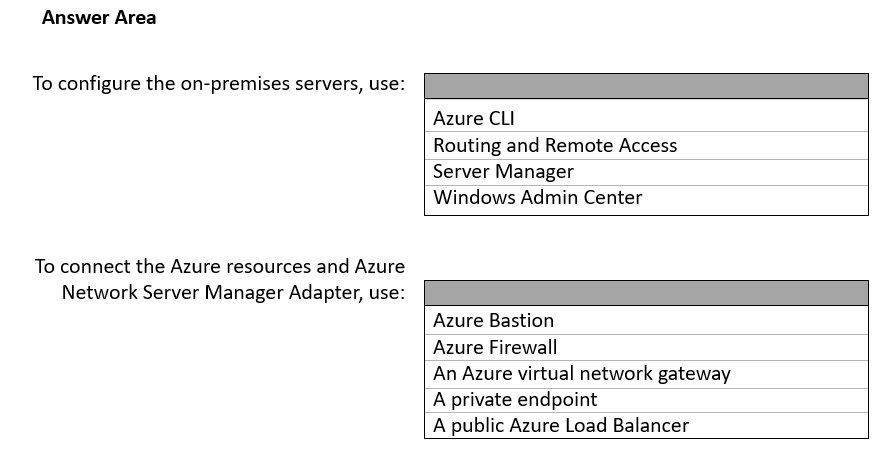This screenshot has height=459, width=888.
Task: Select Azure Bastion option
Action: 493,321
